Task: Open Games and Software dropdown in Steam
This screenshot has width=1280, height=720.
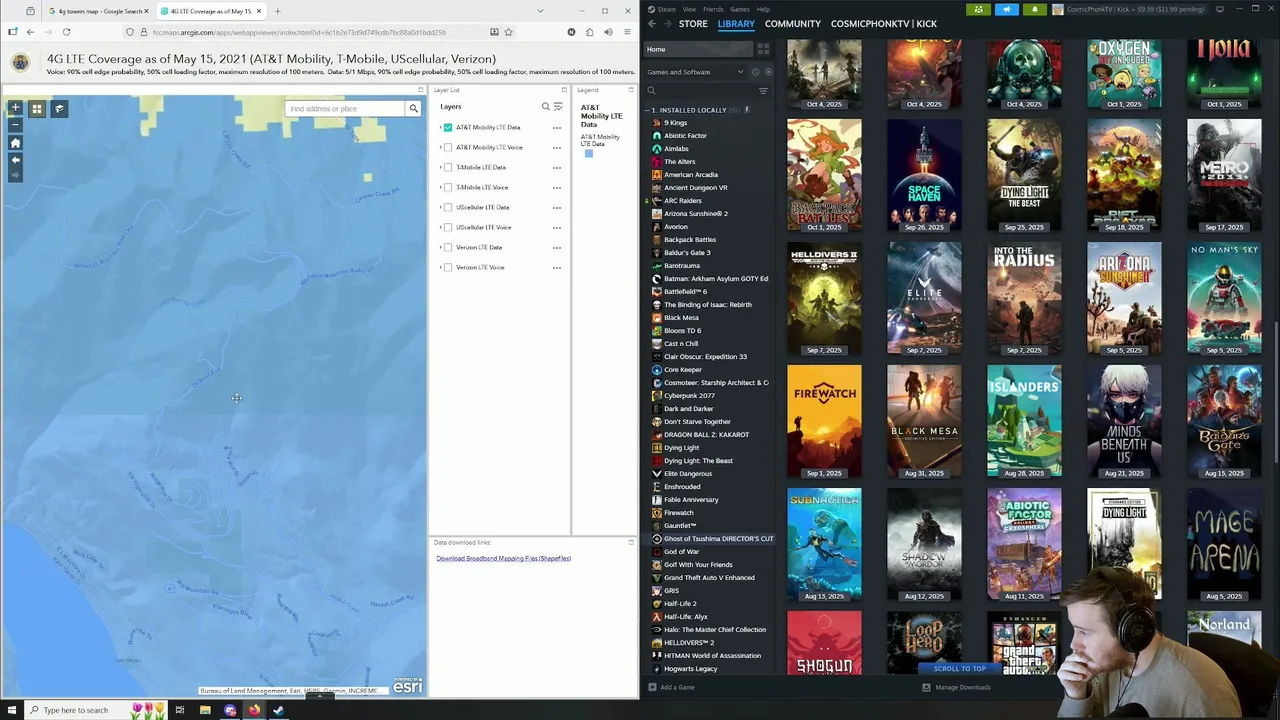Action: (x=695, y=72)
